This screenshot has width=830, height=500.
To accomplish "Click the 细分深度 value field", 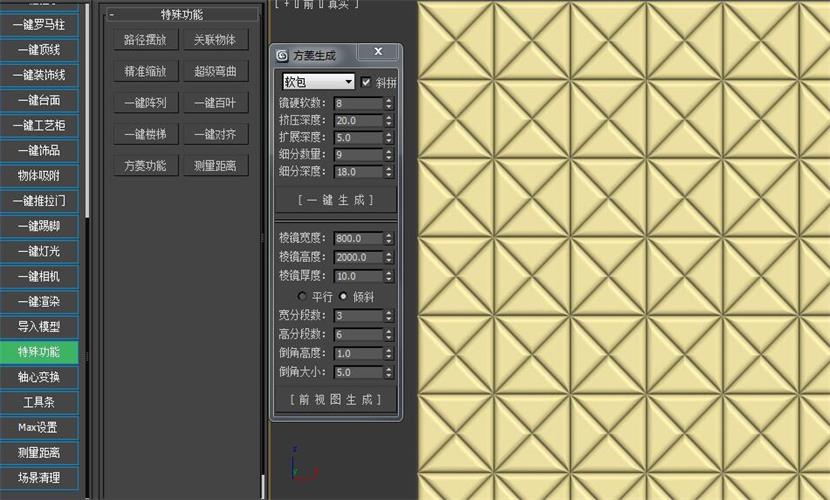I will [x=358, y=172].
